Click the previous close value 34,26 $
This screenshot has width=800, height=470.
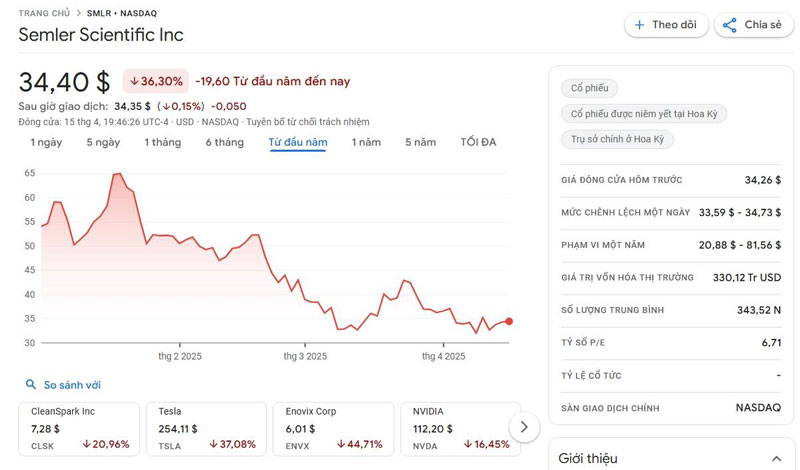763,180
